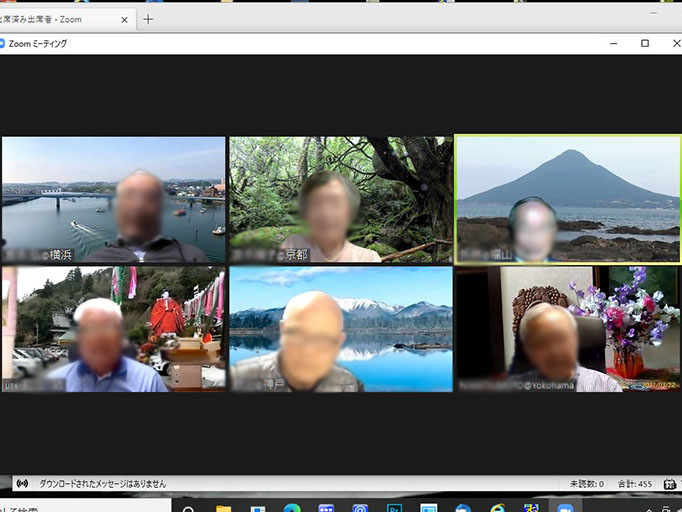
Task: Click the 未読数 unread counter in status bar
Action: pos(586,484)
